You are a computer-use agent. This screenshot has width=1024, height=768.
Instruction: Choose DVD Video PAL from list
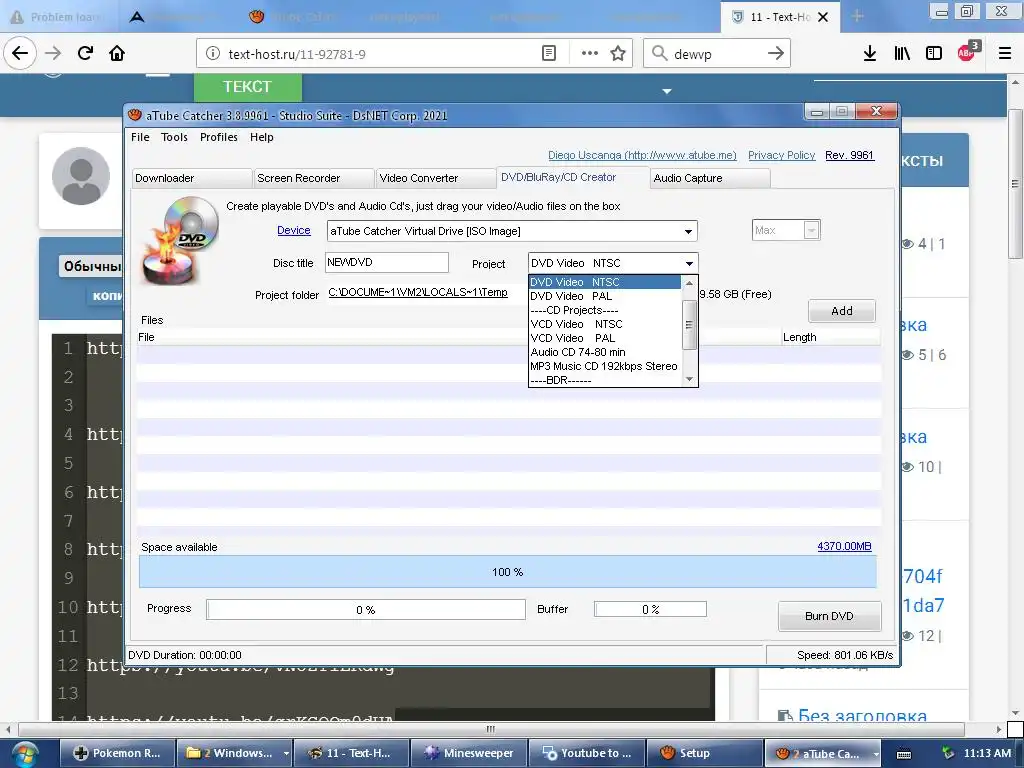pos(604,296)
